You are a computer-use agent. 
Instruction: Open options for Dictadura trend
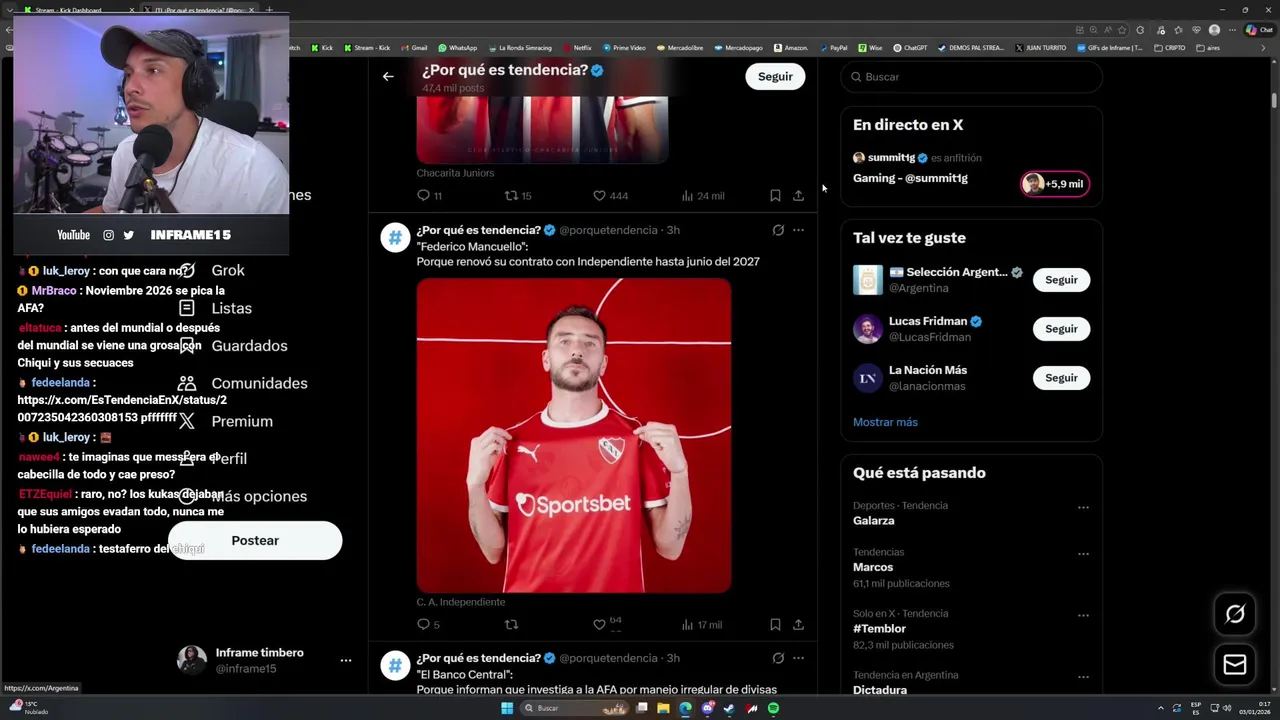(1083, 678)
